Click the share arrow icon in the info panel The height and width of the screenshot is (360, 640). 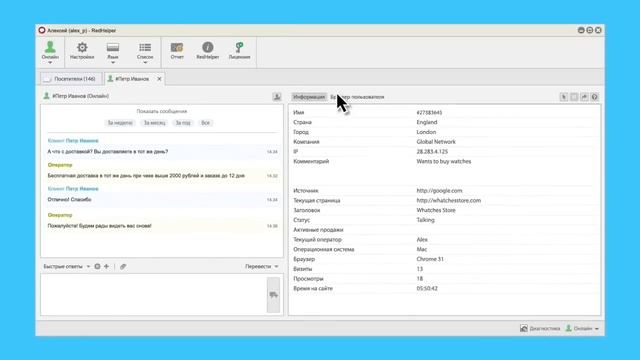point(584,97)
